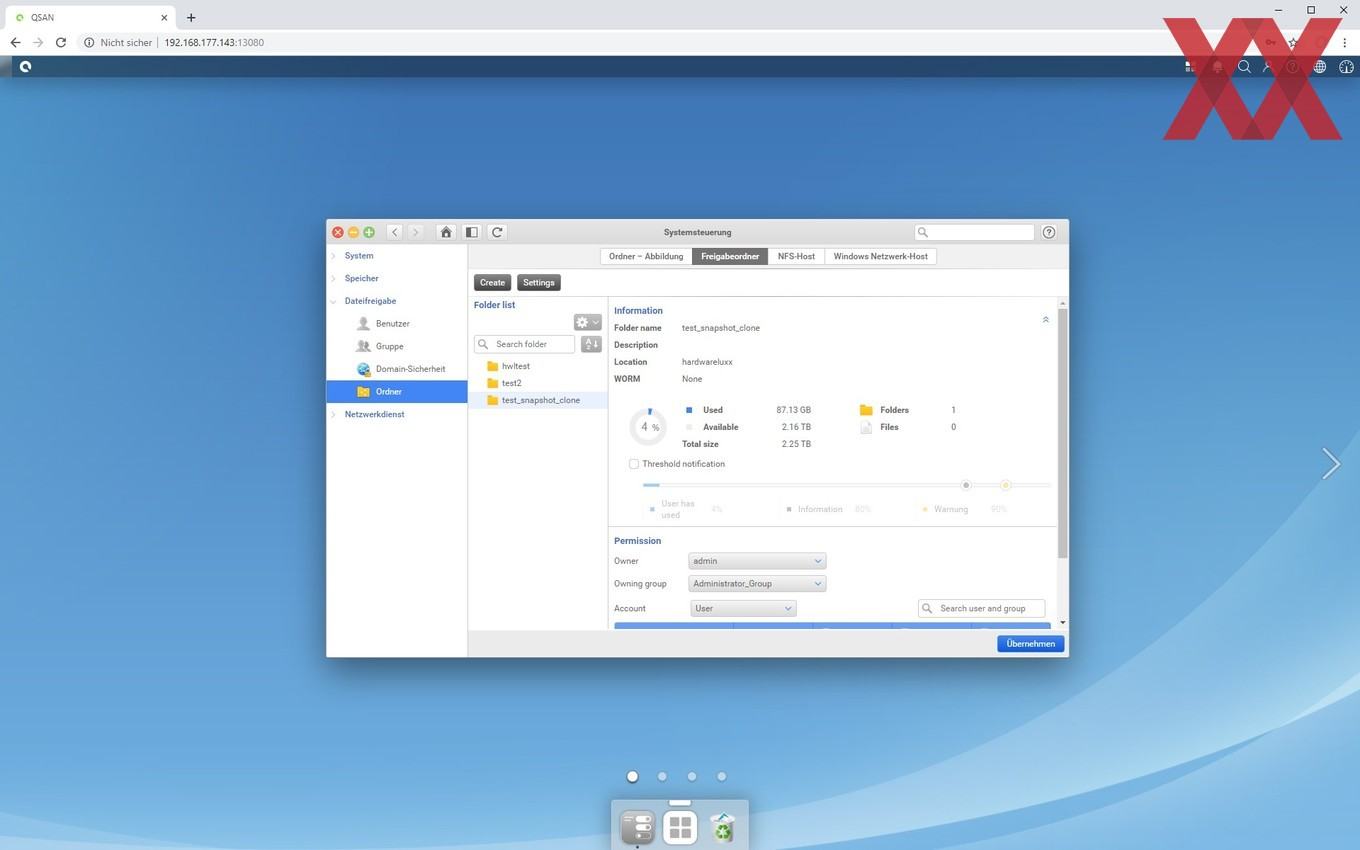Switch to the Ordner – Abbildung tab

pyautogui.click(x=646, y=256)
